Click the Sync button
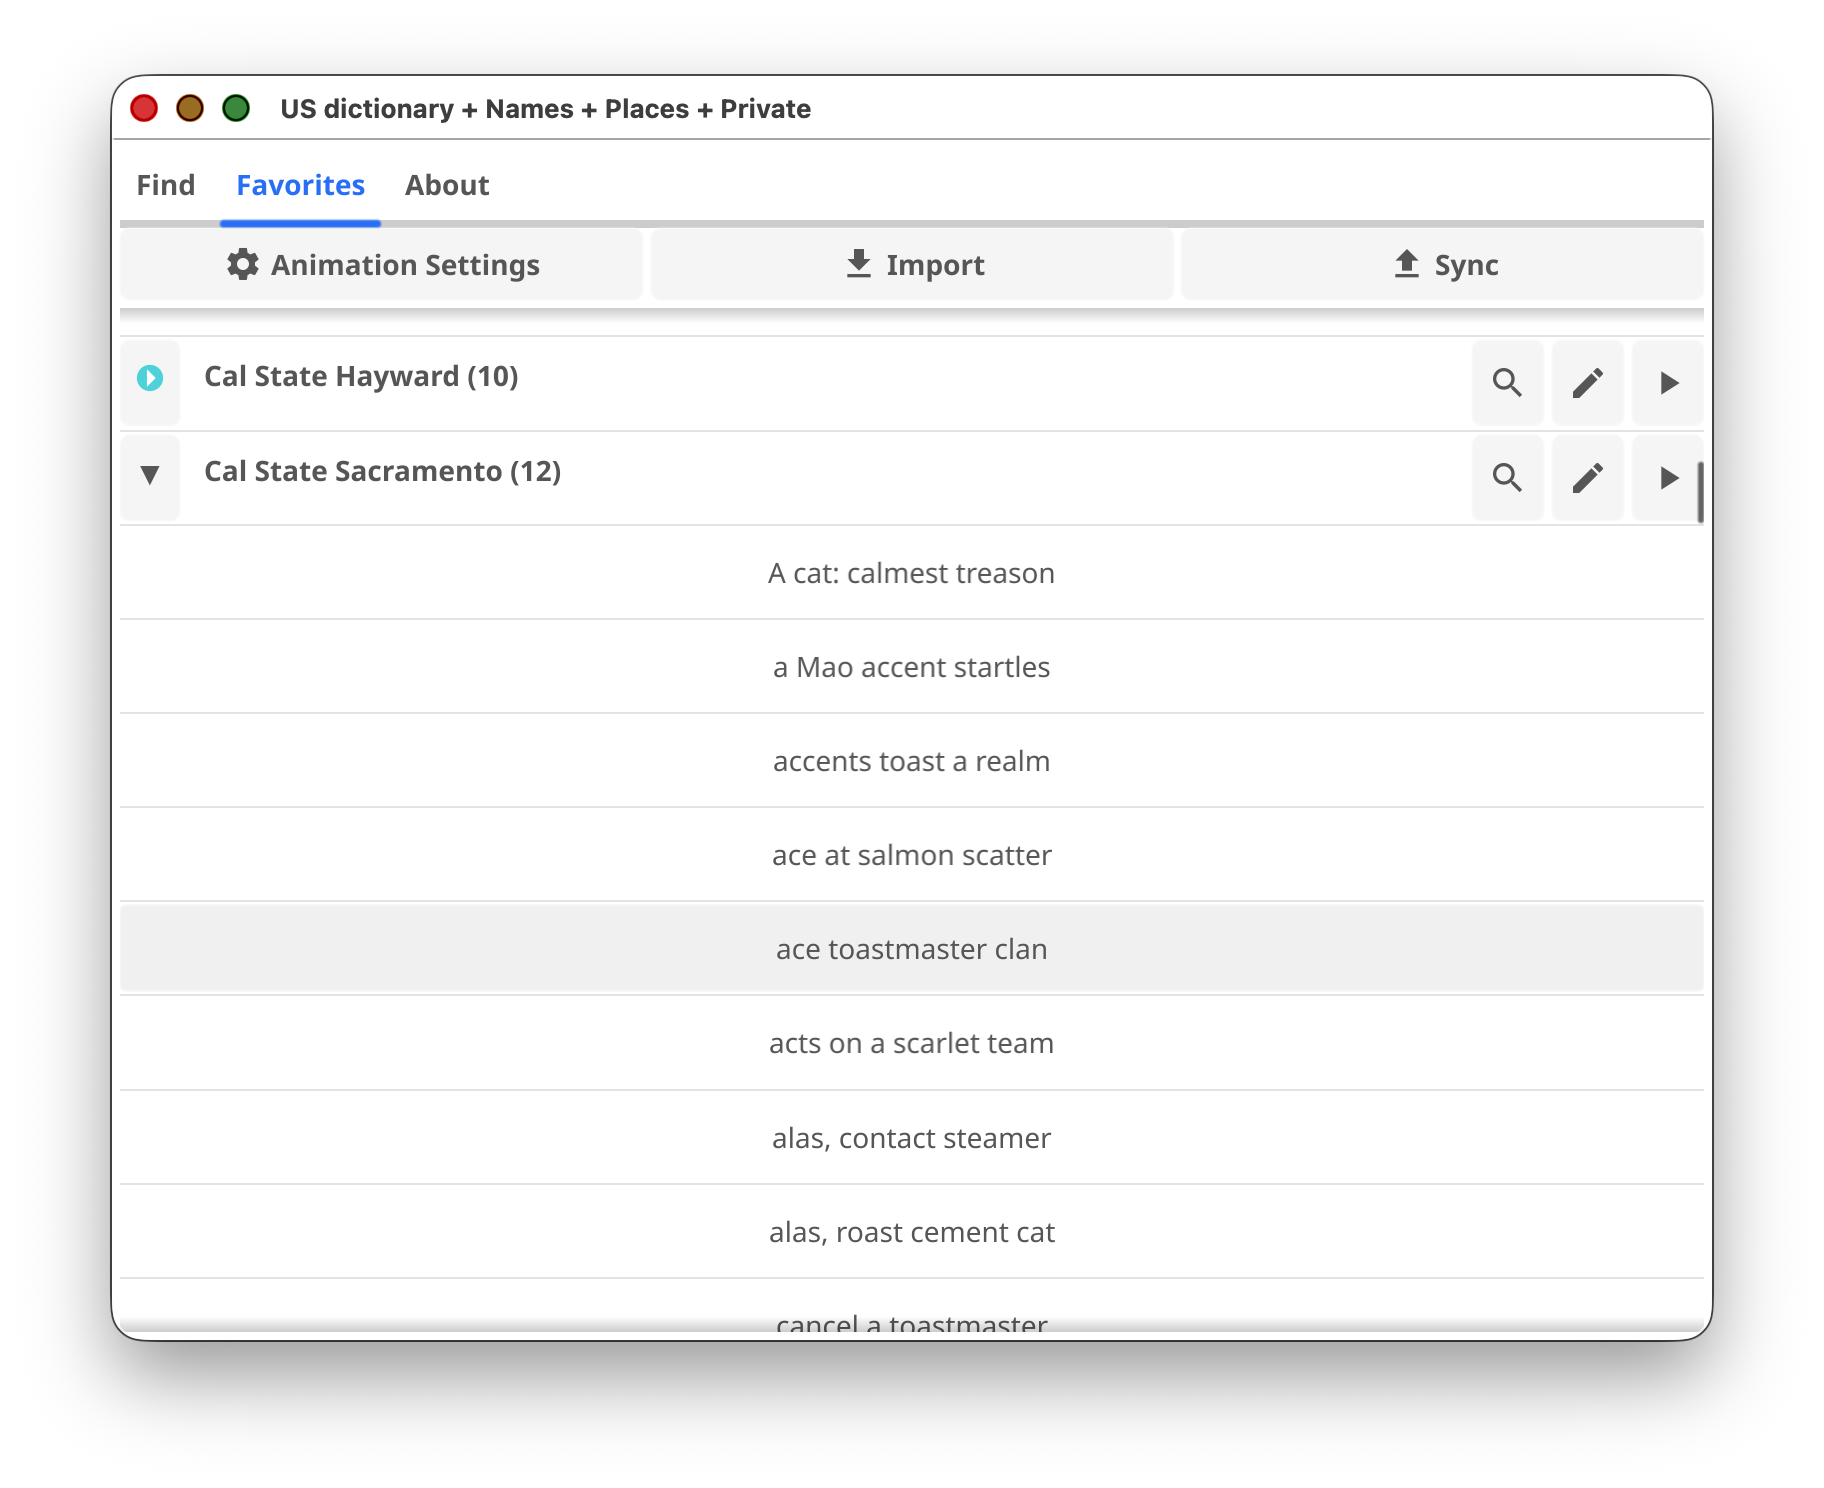 (x=1443, y=265)
